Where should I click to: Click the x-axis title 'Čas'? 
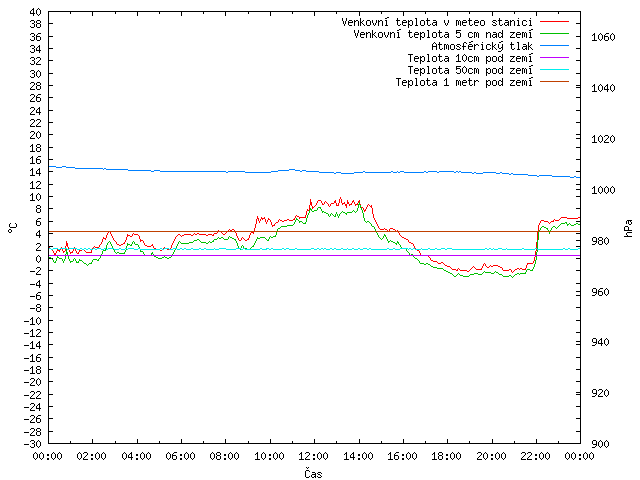click(x=313, y=473)
